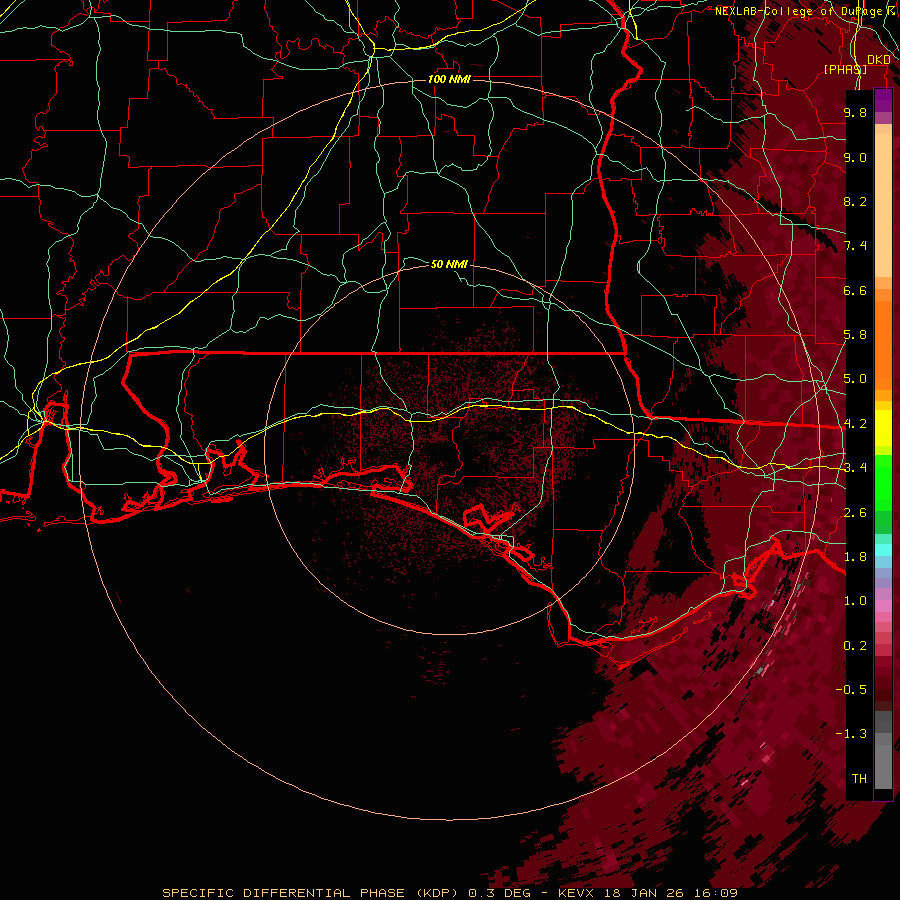Viewport: 900px width, 900px height.
Task: Click the 7.4 value on the color scale
Action: pos(855,246)
